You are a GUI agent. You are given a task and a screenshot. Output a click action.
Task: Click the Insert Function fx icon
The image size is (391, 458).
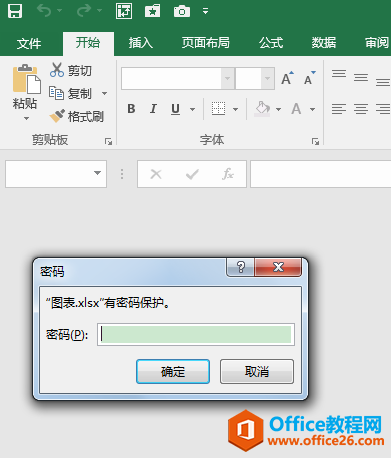pyautogui.click(x=228, y=174)
